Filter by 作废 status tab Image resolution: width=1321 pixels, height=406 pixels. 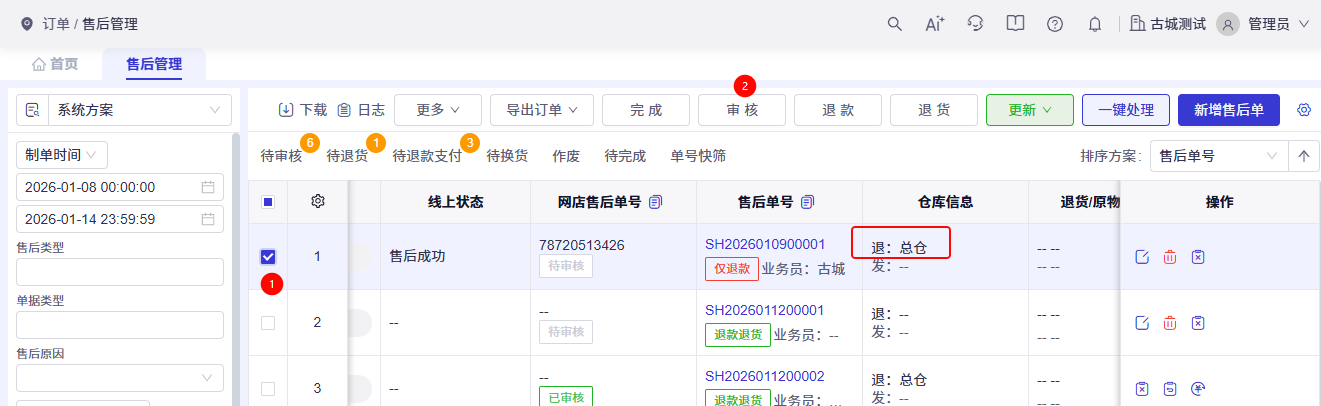pos(566,156)
